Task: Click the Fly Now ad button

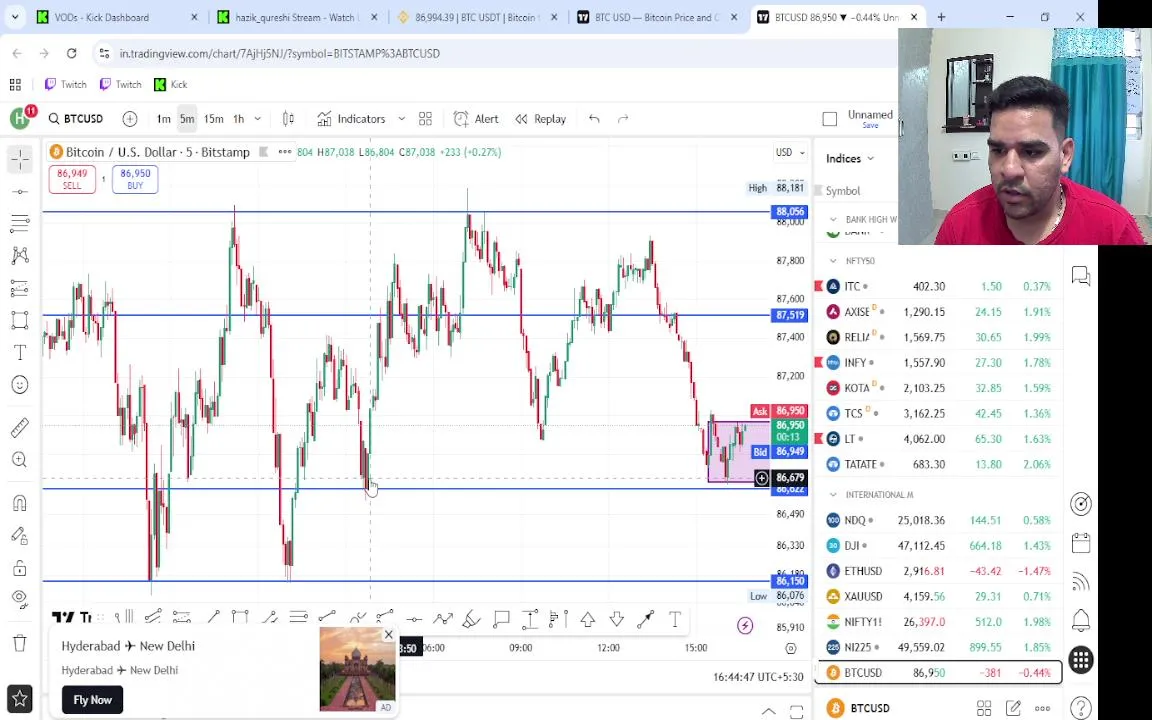Action: [93, 699]
